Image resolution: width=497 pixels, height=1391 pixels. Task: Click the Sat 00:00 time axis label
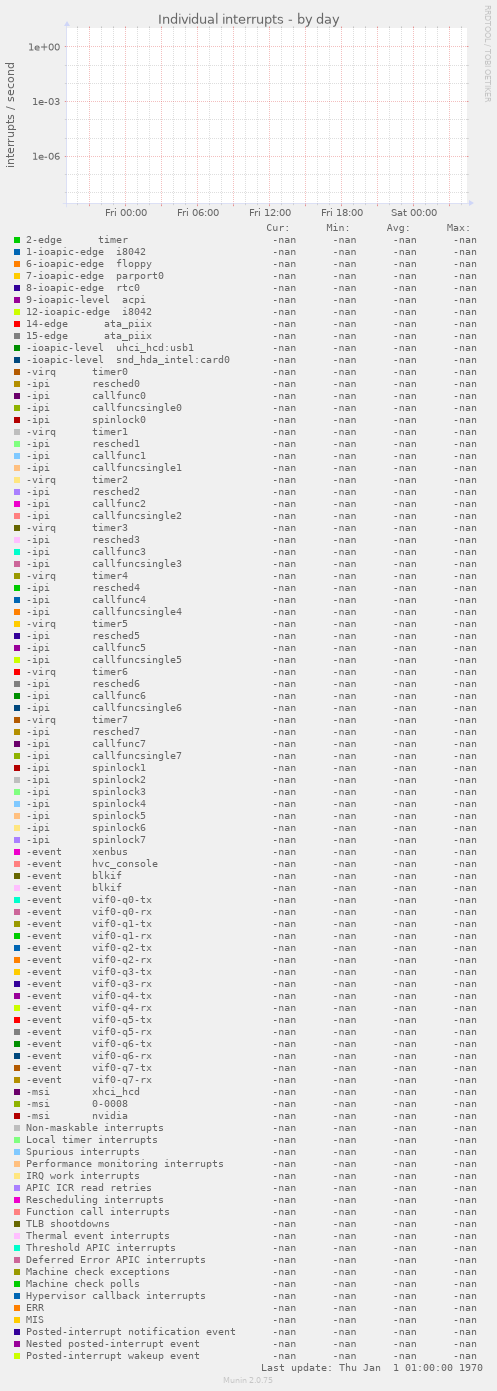pos(414,213)
